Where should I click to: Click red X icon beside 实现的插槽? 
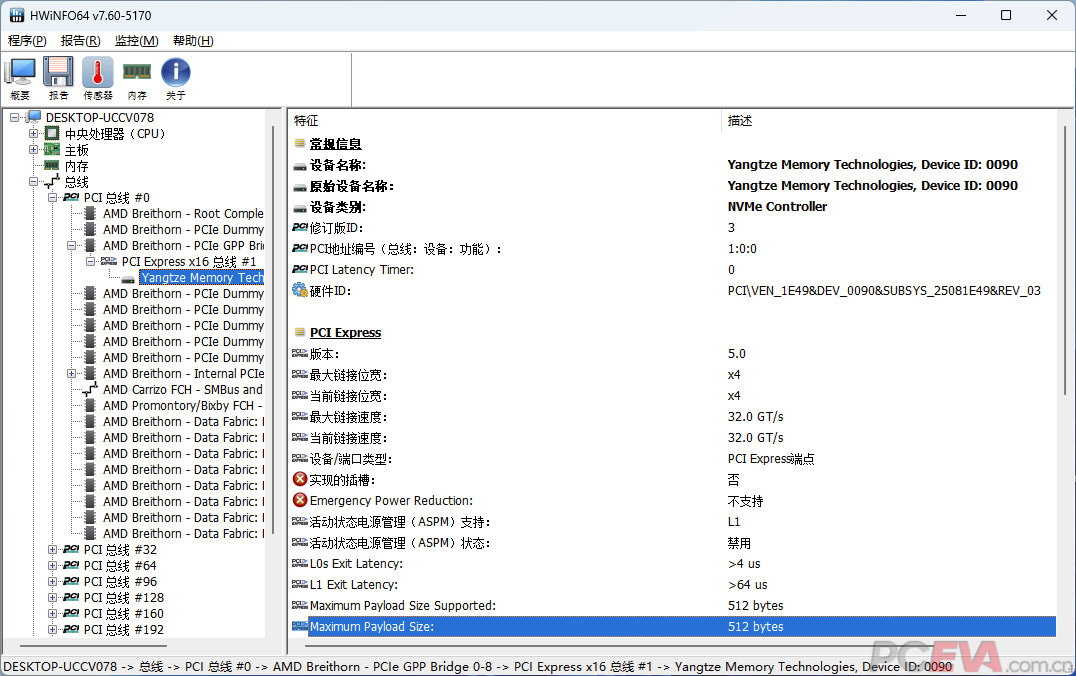point(300,479)
